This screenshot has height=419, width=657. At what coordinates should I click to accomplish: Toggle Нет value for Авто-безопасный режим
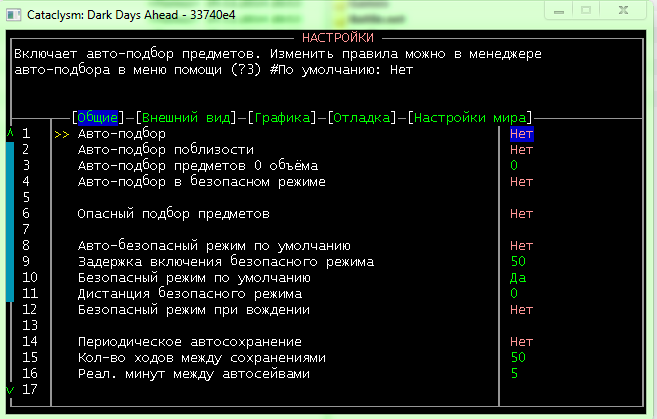pos(522,246)
